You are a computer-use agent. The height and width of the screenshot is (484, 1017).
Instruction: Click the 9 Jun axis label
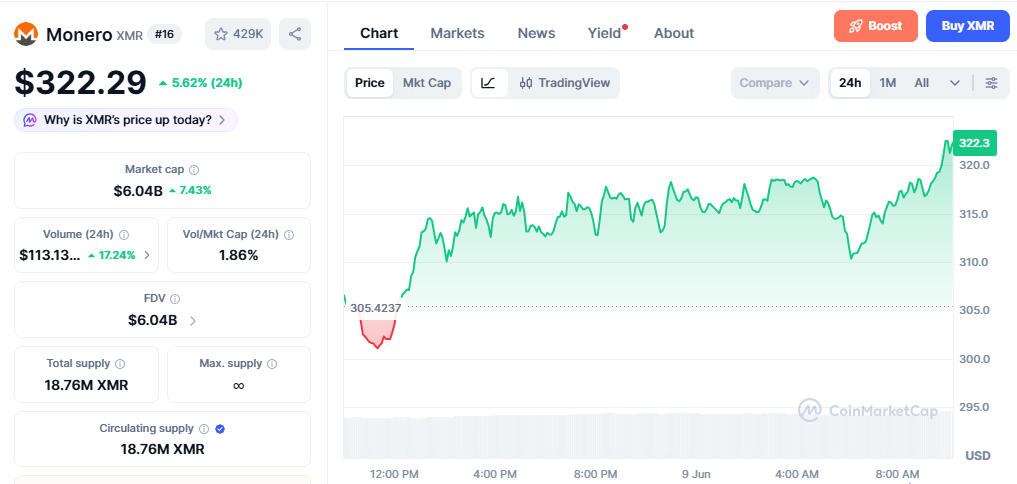tap(696, 474)
